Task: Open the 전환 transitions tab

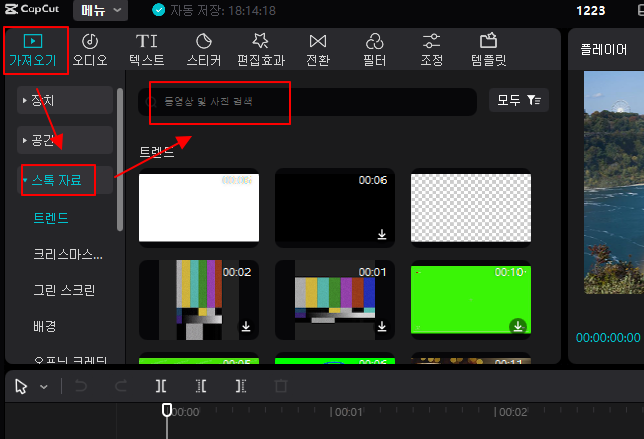Action: pyautogui.click(x=318, y=51)
